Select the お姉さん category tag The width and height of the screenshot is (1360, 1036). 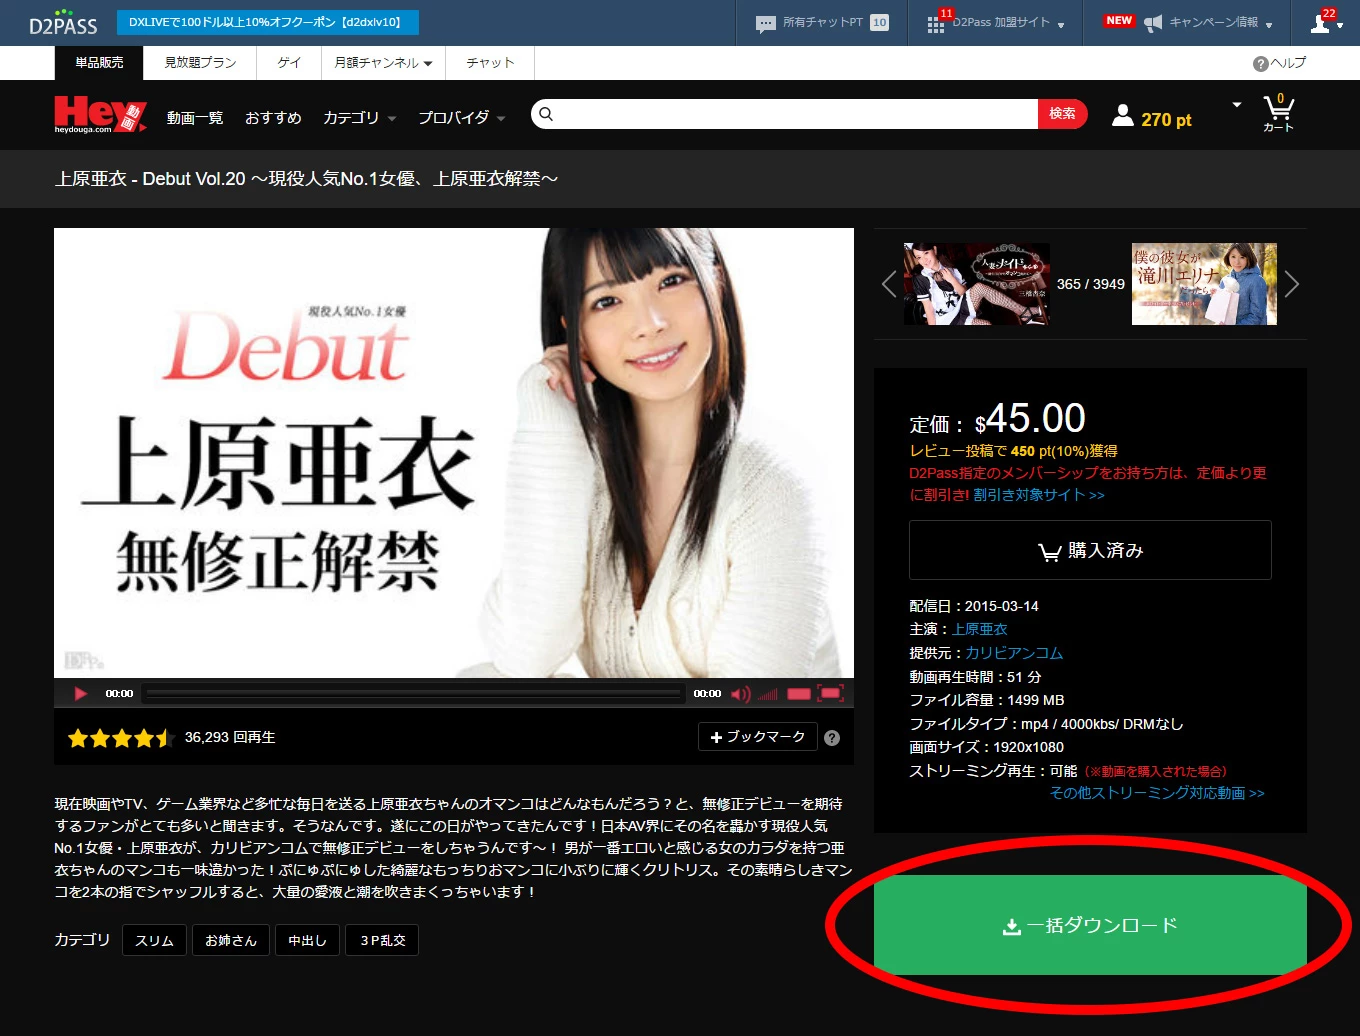click(231, 940)
